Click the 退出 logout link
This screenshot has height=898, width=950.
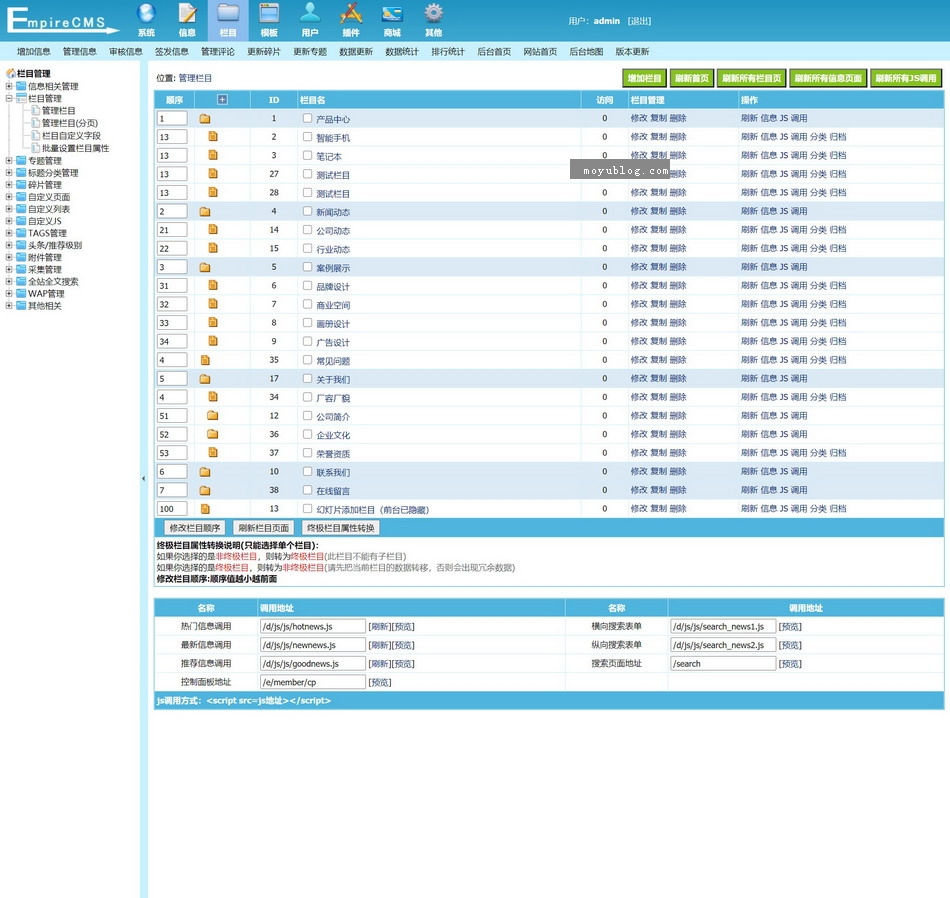(639, 21)
